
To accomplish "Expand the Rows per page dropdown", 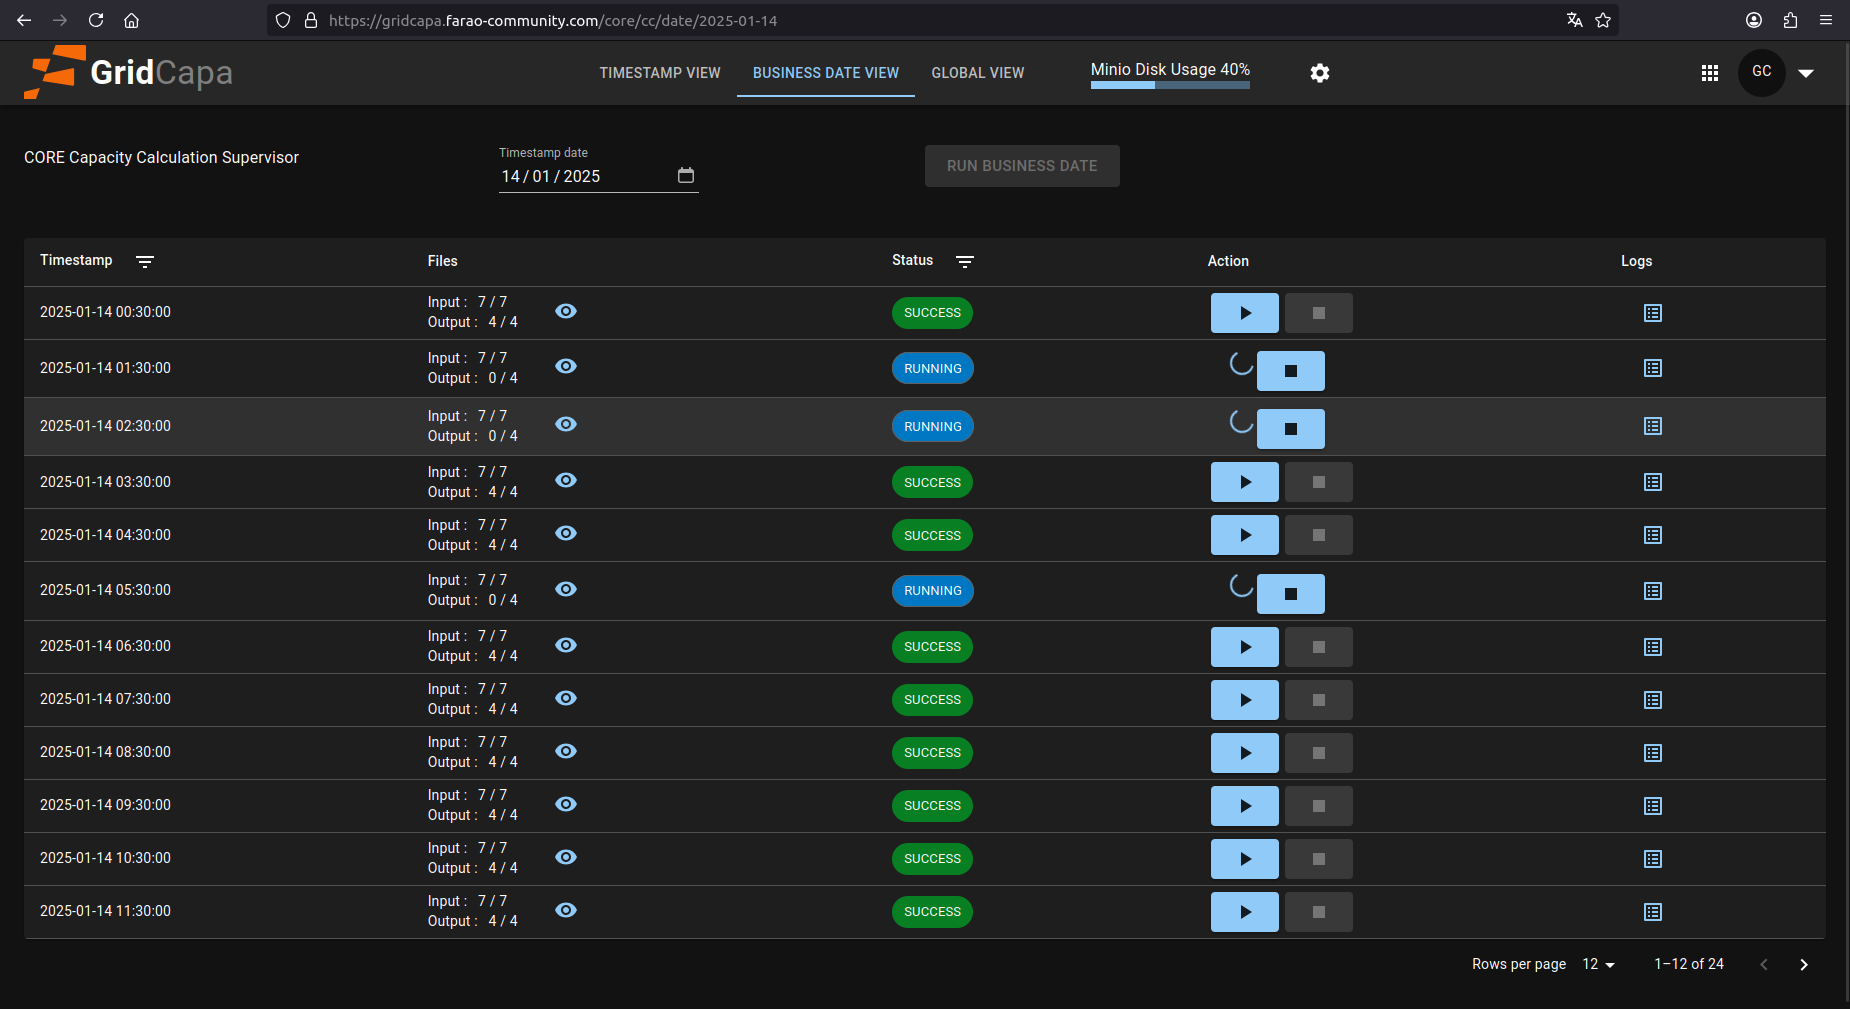I will pyautogui.click(x=1598, y=964).
